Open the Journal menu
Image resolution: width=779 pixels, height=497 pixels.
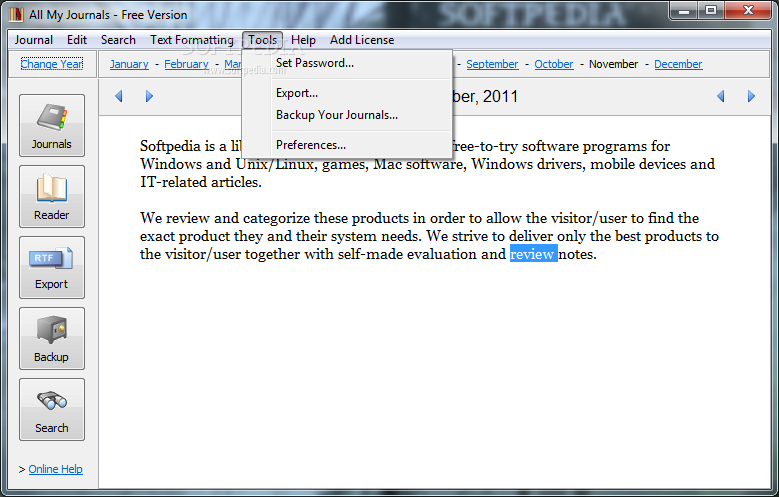click(33, 40)
